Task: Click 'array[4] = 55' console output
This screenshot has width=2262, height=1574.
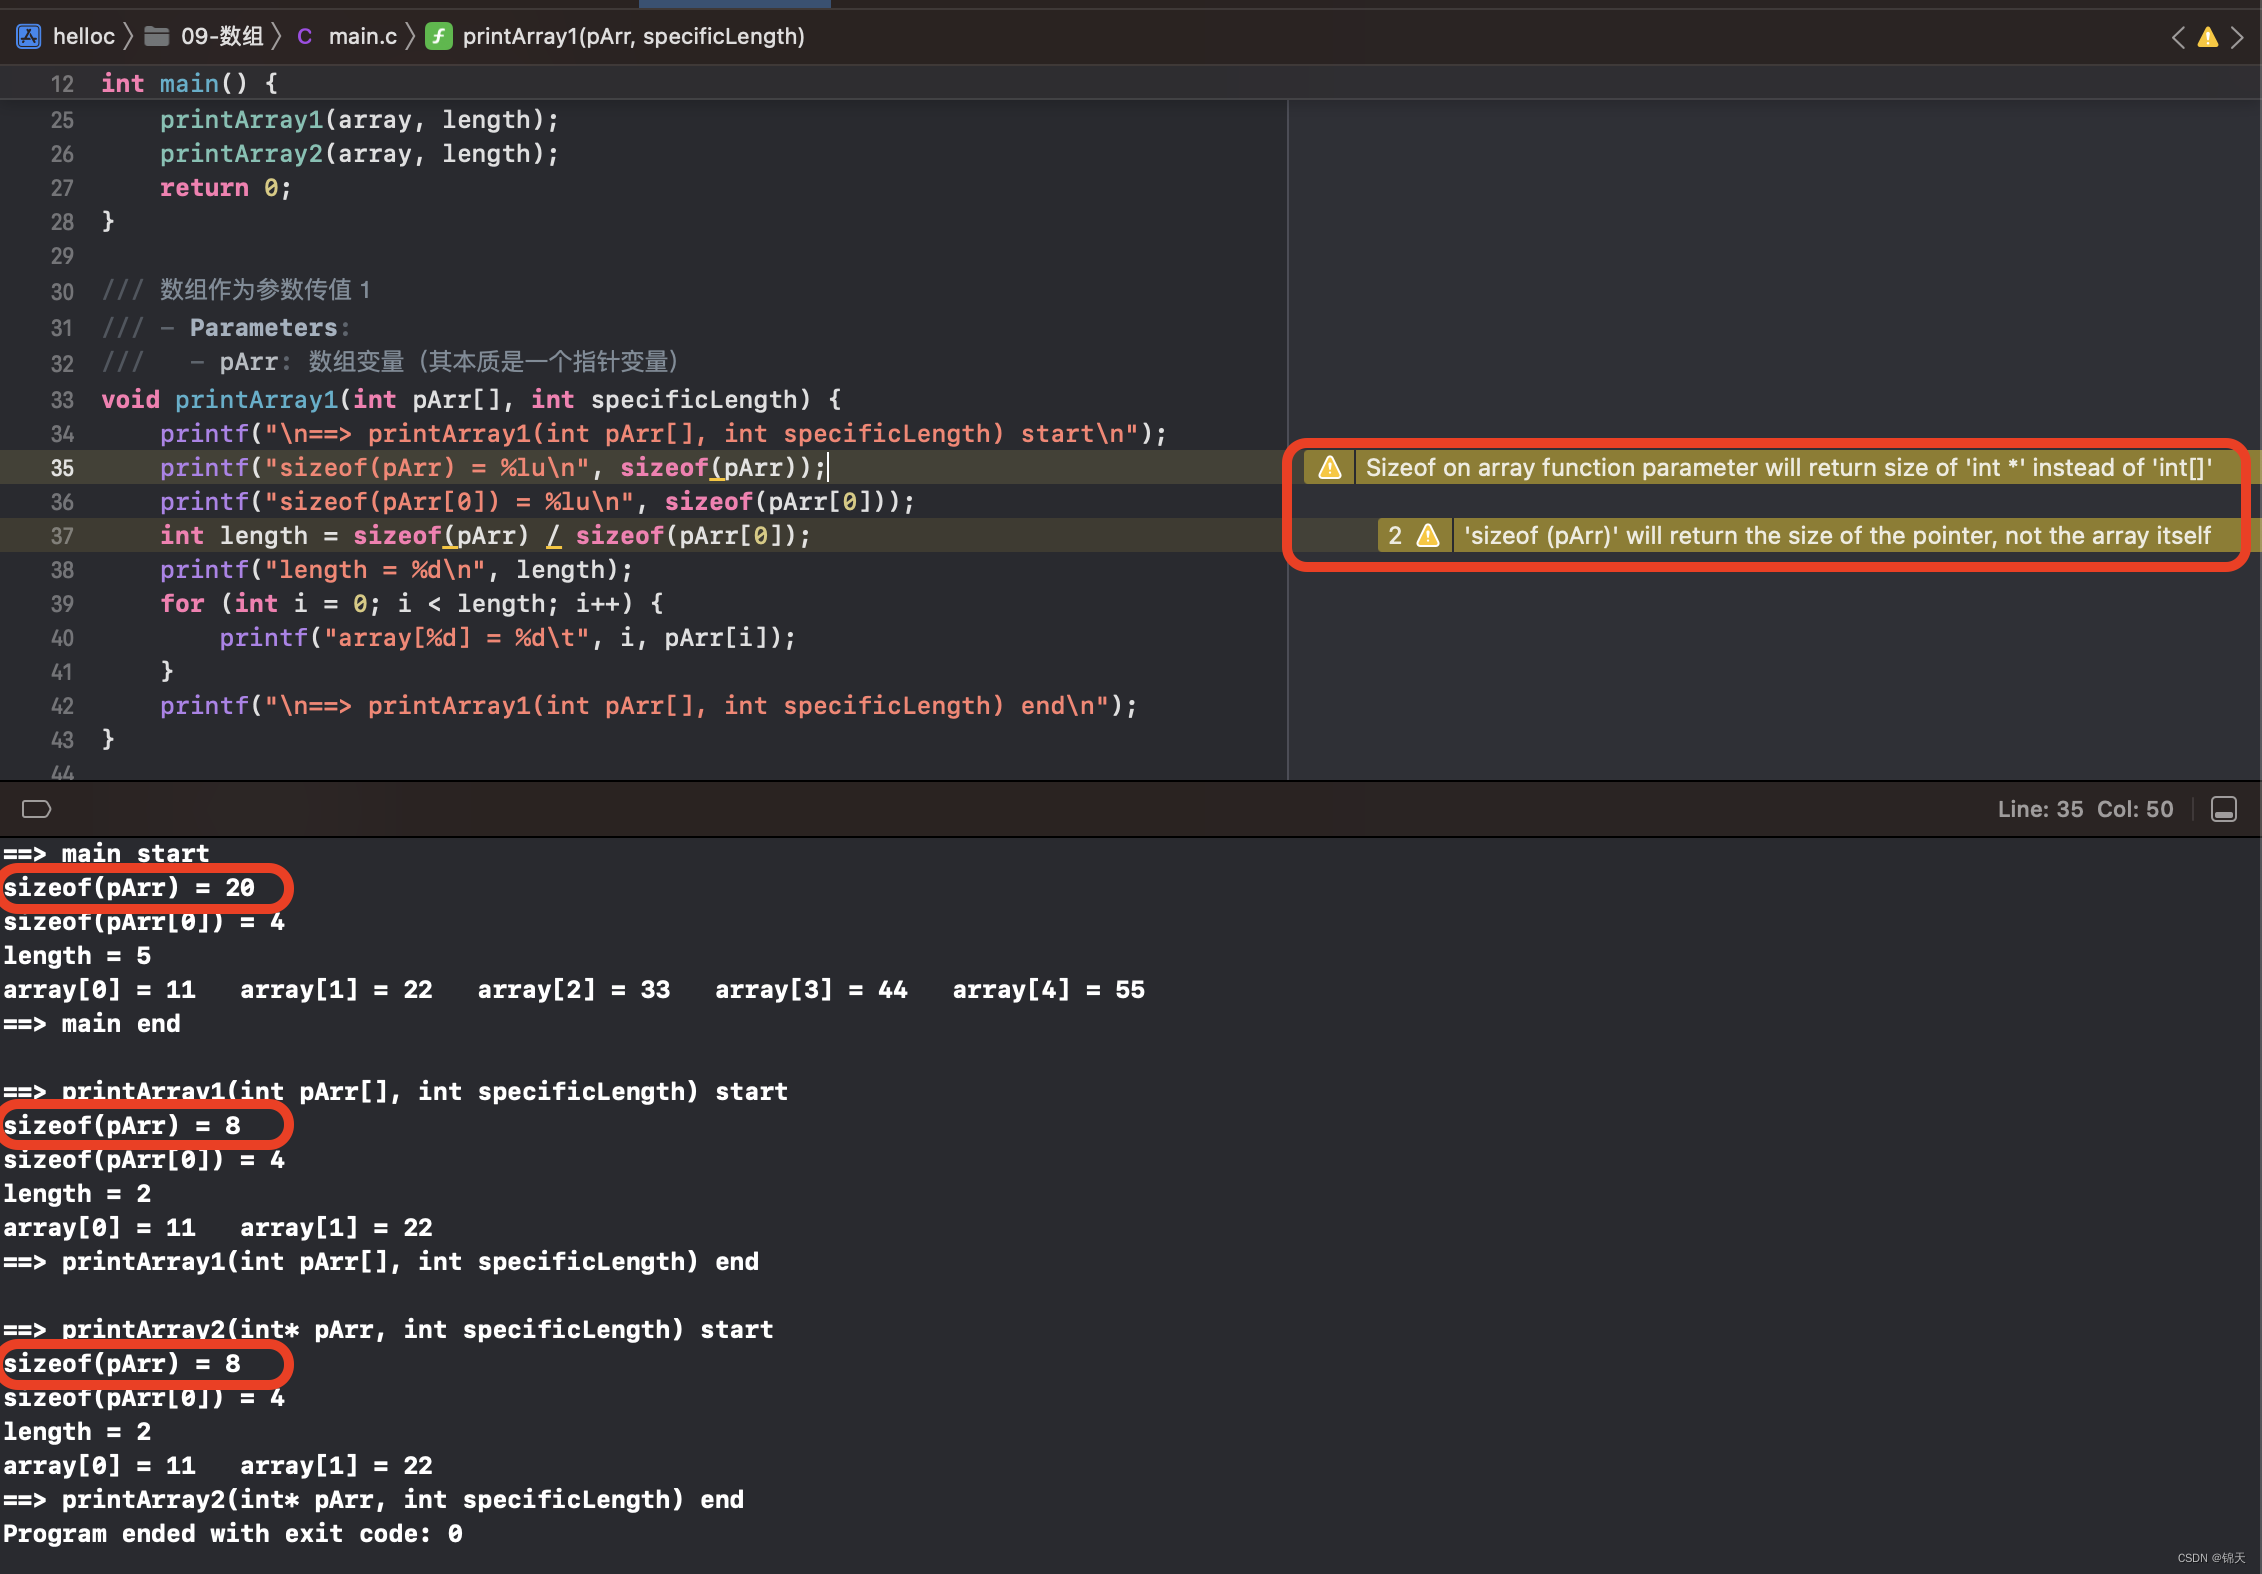Action: [1049, 990]
